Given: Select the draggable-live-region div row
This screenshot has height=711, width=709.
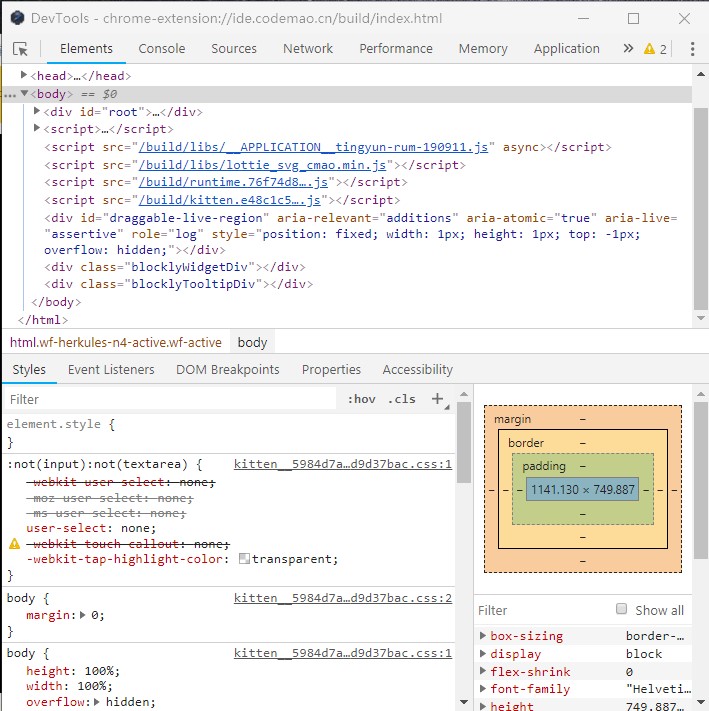Looking at the screenshot, I should pos(360,234).
